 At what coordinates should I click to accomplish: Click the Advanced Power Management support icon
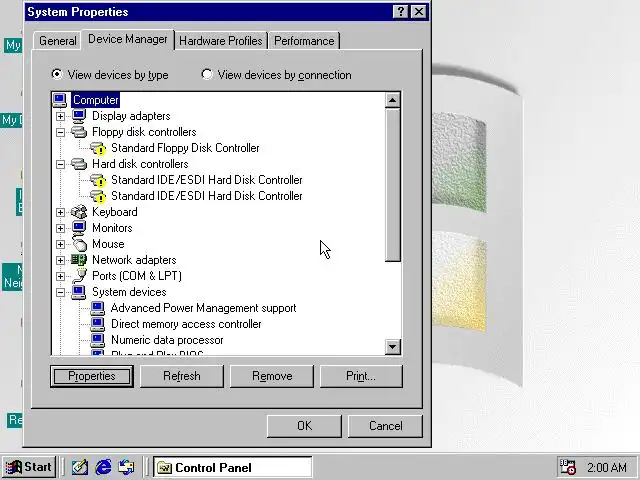click(98, 308)
